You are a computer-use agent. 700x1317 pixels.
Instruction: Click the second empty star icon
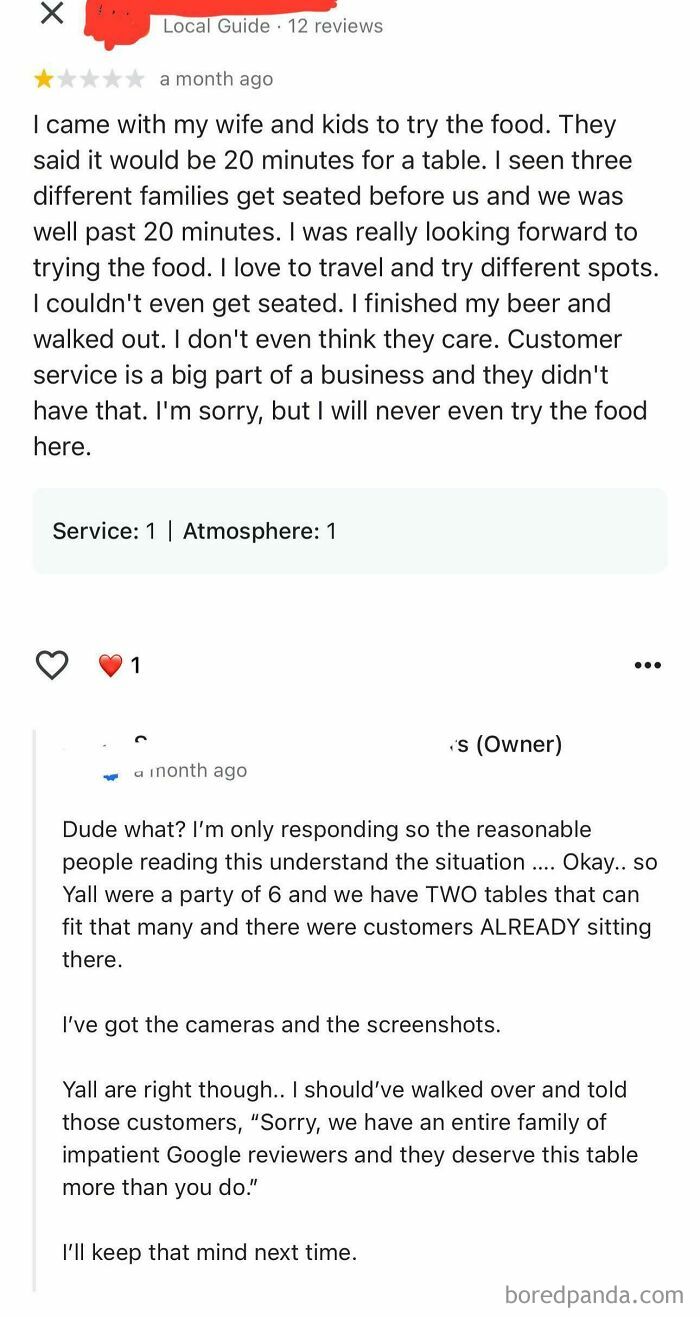point(67,78)
